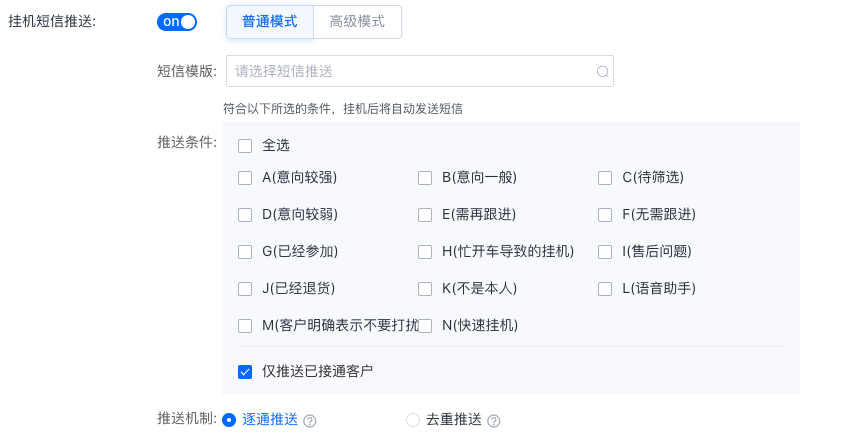This screenshot has height=440, width=847.
Task: Select the 逐通推送 radio button
Action: coord(229,420)
